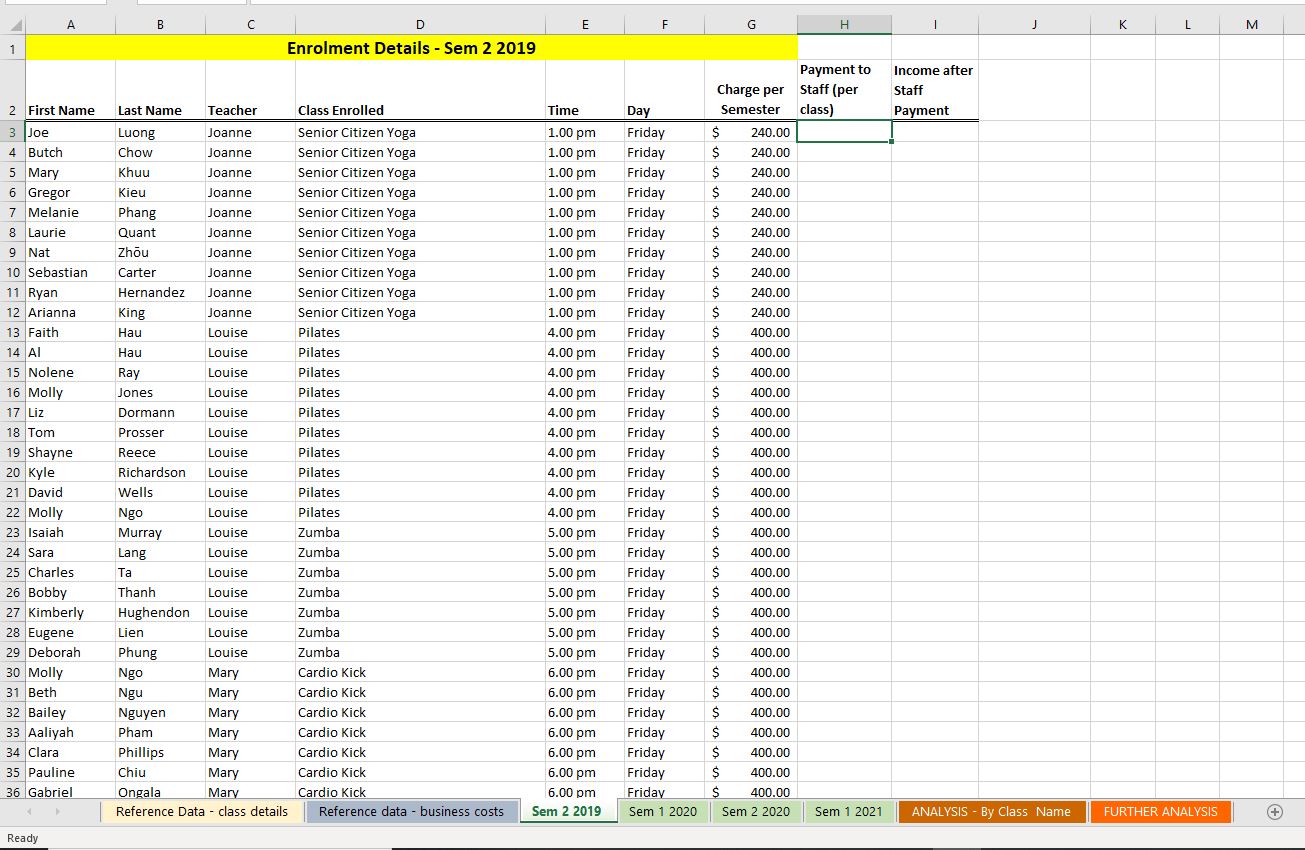Open the Reference Data - class details sheet
The height and width of the screenshot is (850, 1305).
click(201, 811)
